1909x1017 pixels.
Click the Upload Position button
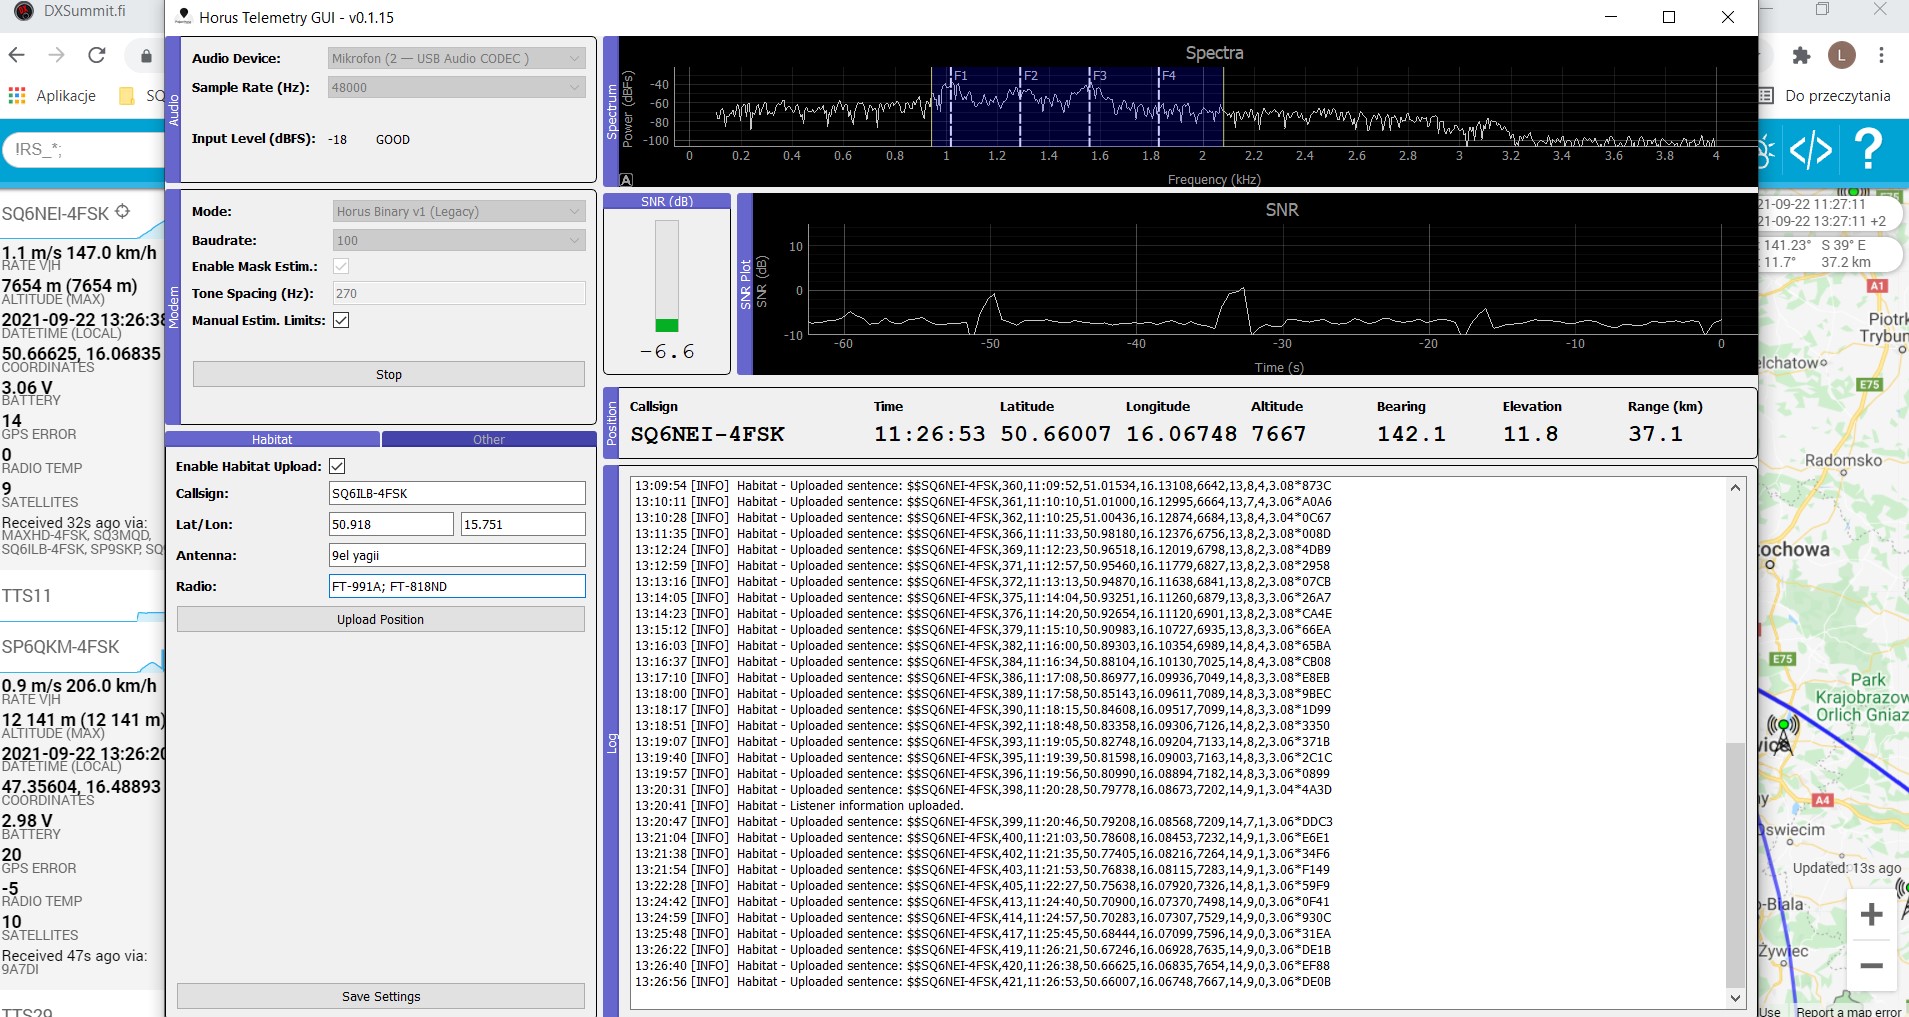click(380, 620)
